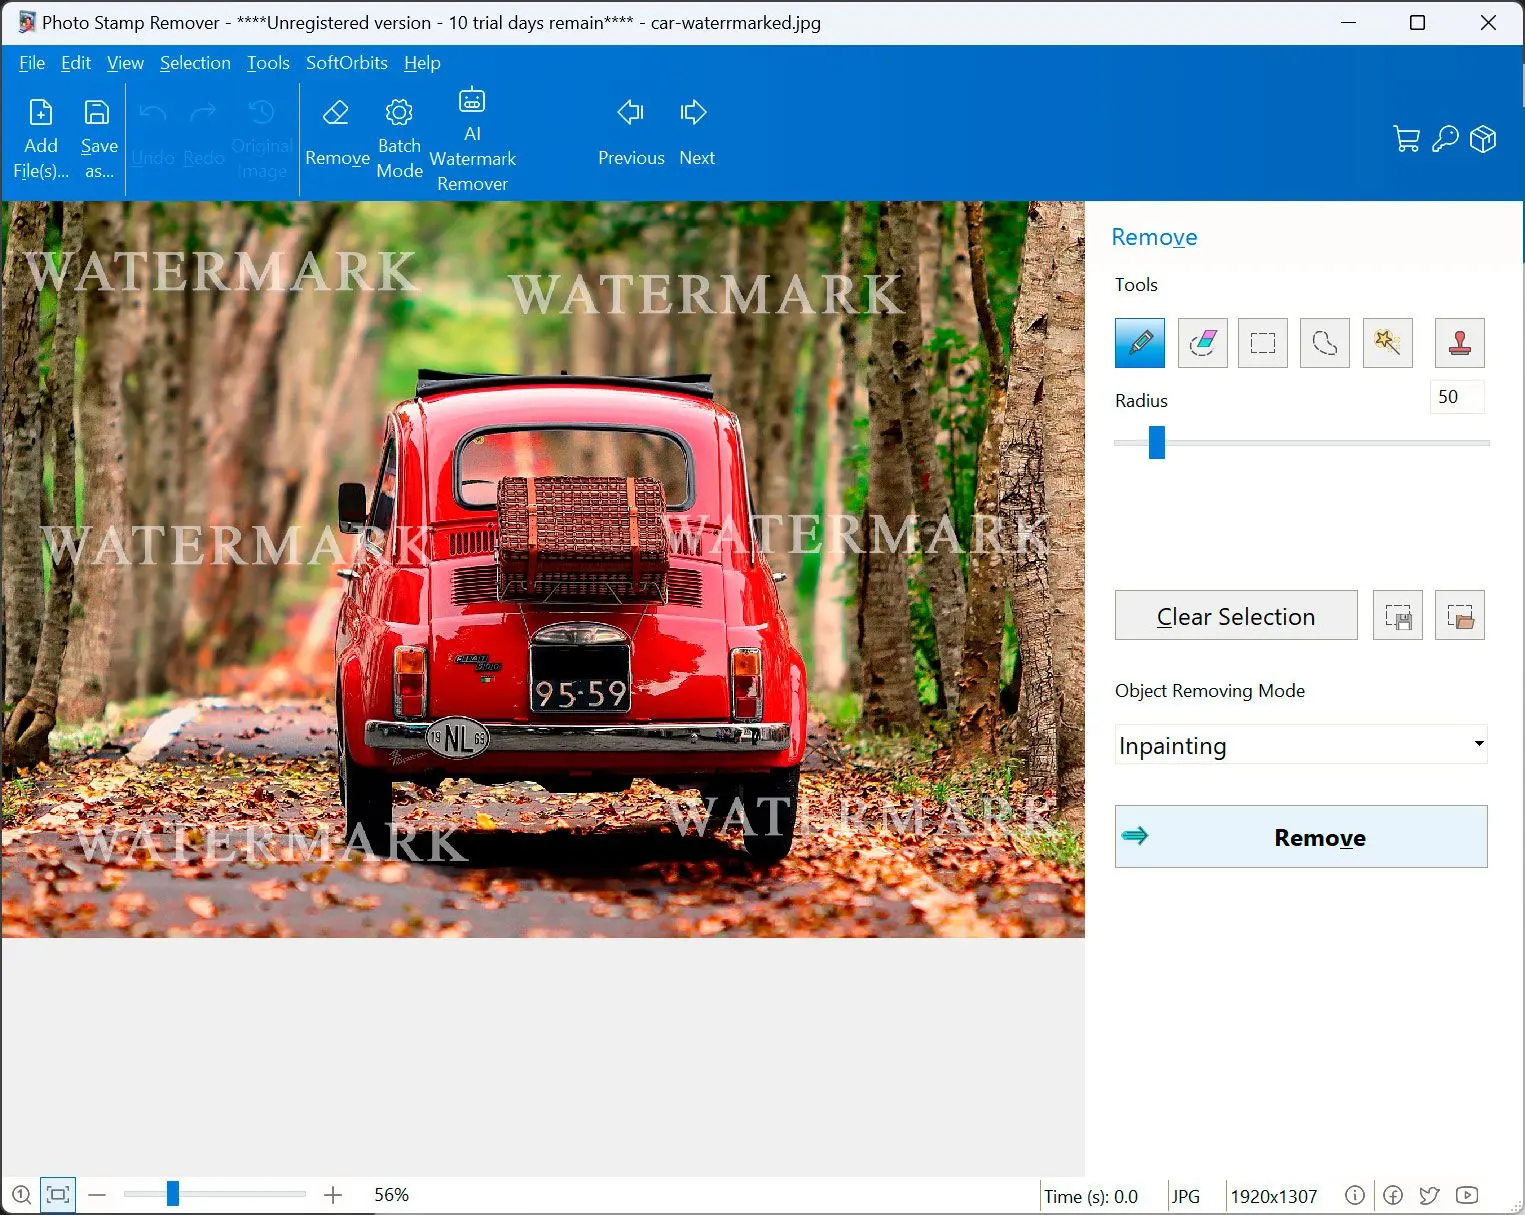Go to the Next image

[x=696, y=133]
